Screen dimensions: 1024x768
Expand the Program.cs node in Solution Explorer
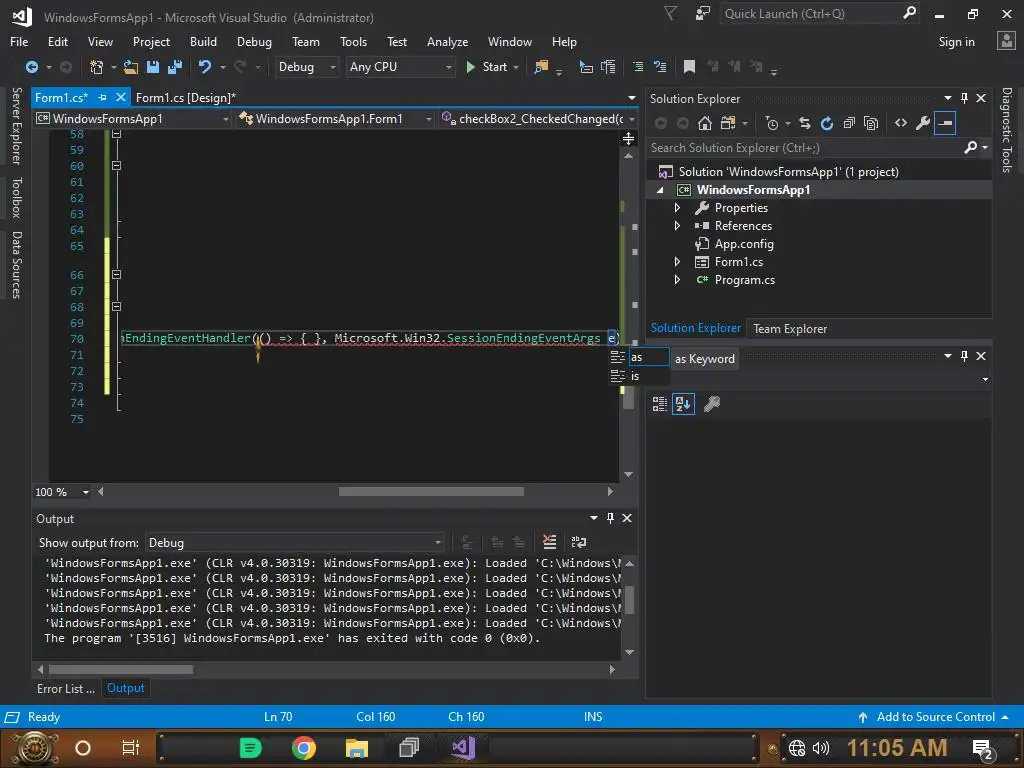677,280
